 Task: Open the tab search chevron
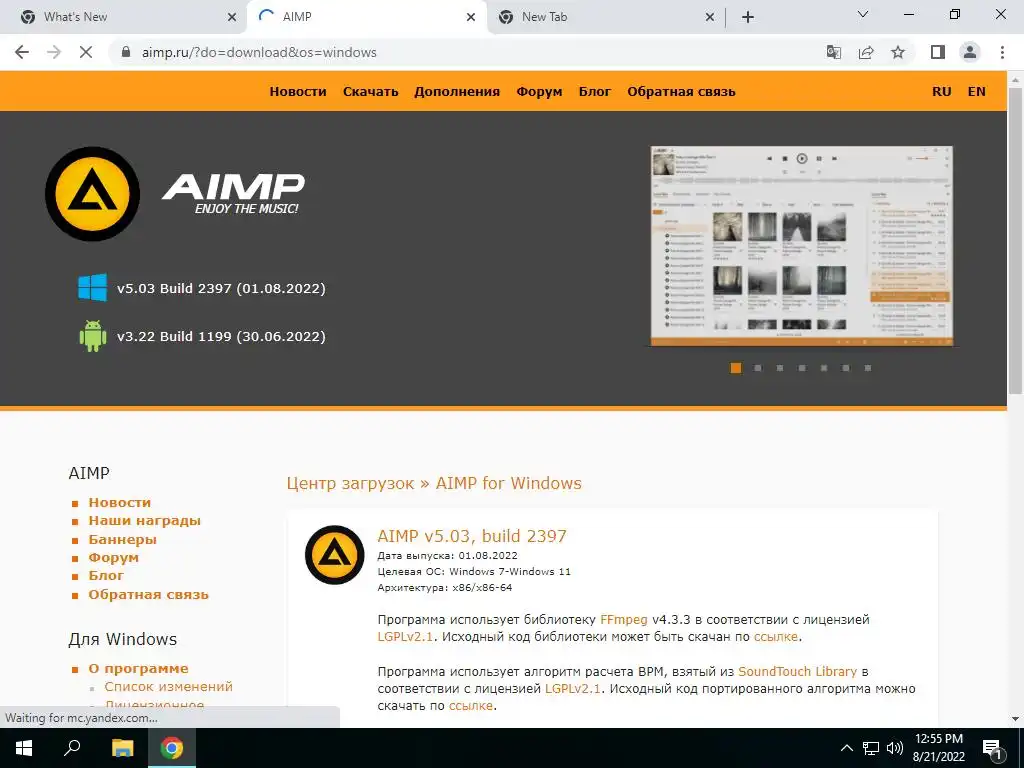pos(863,14)
